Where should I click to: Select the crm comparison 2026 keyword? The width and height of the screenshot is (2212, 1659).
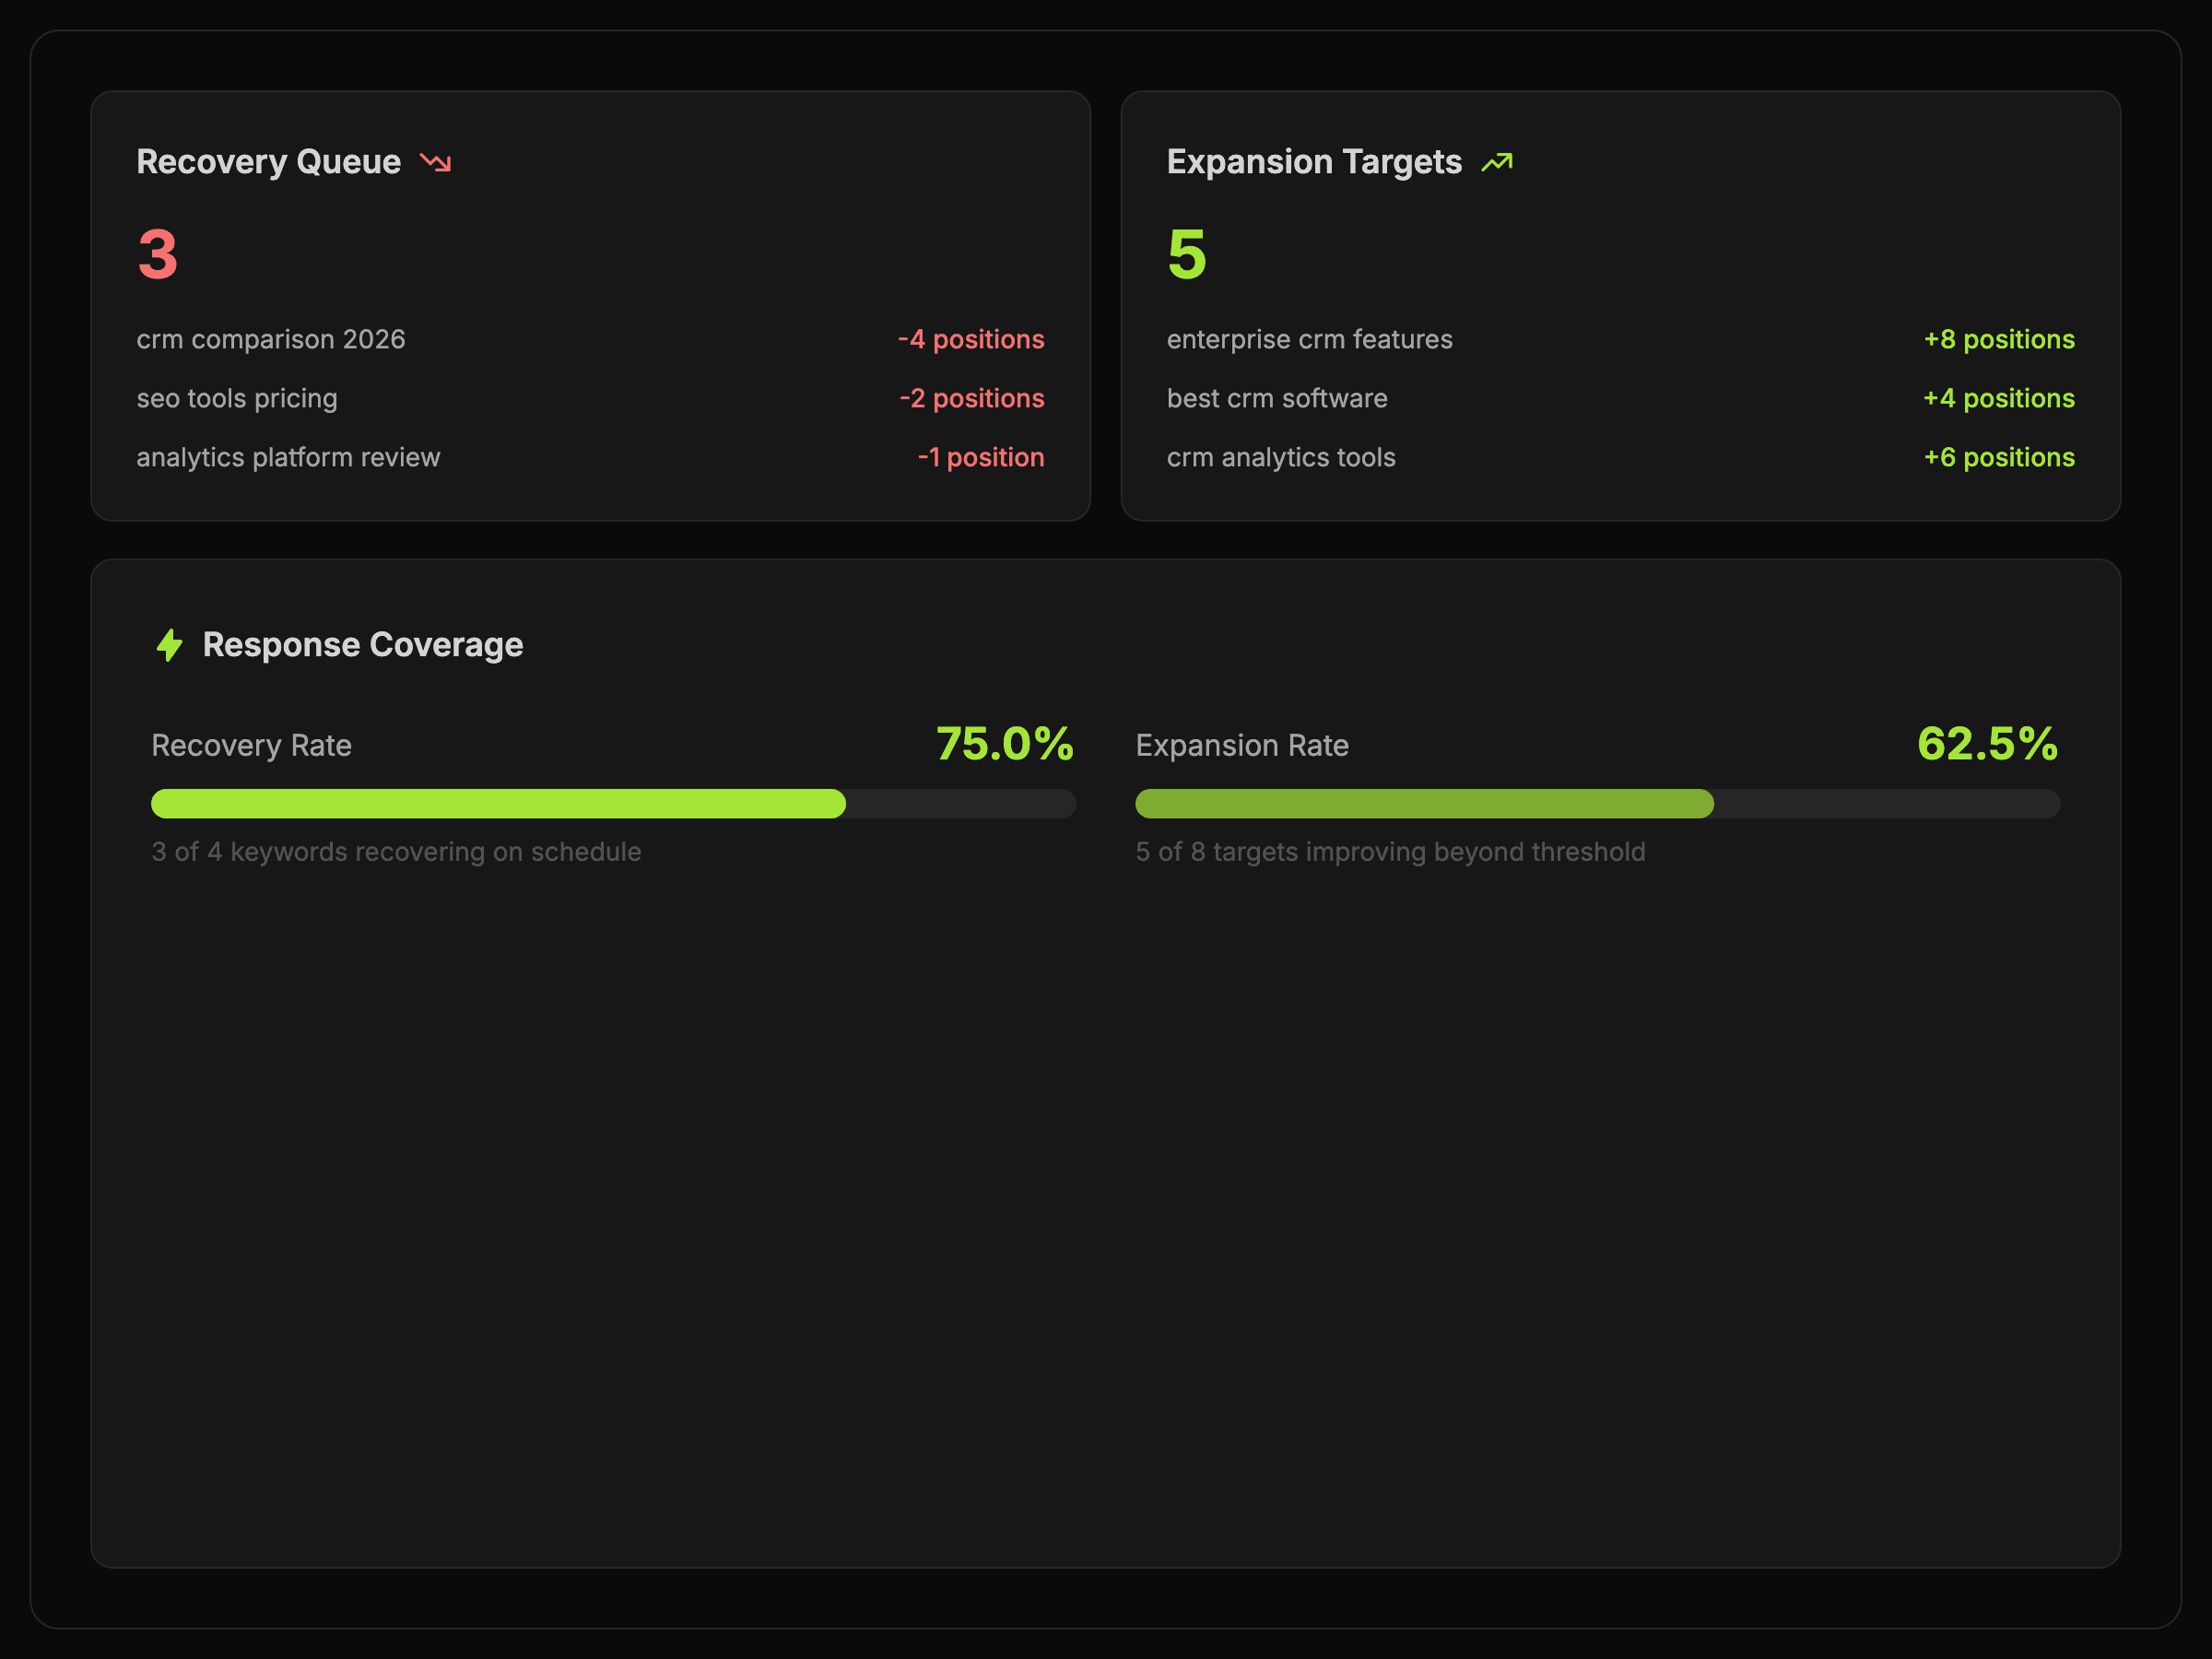click(x=271, y=340)
